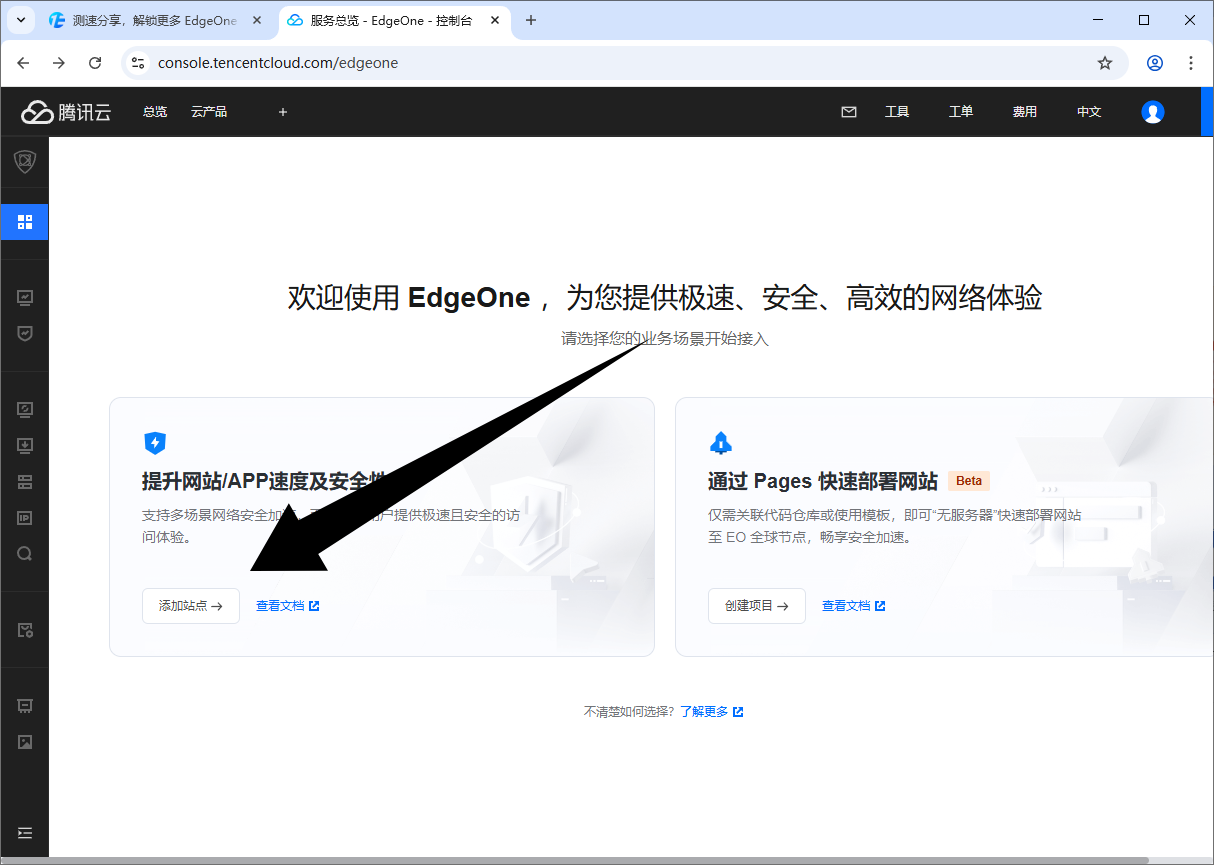Open the 了解更多 link
Screen dimensions: 1214x865
704,711
